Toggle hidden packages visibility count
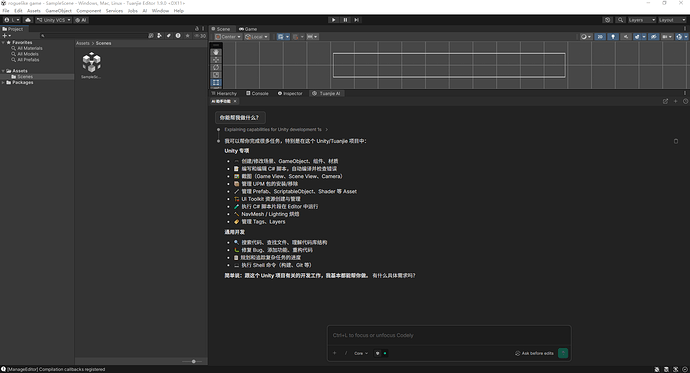 point(200,36)
